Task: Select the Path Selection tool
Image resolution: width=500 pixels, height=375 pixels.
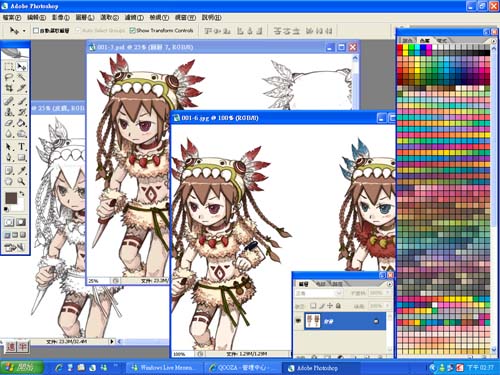Action: (x=9, y=147)
